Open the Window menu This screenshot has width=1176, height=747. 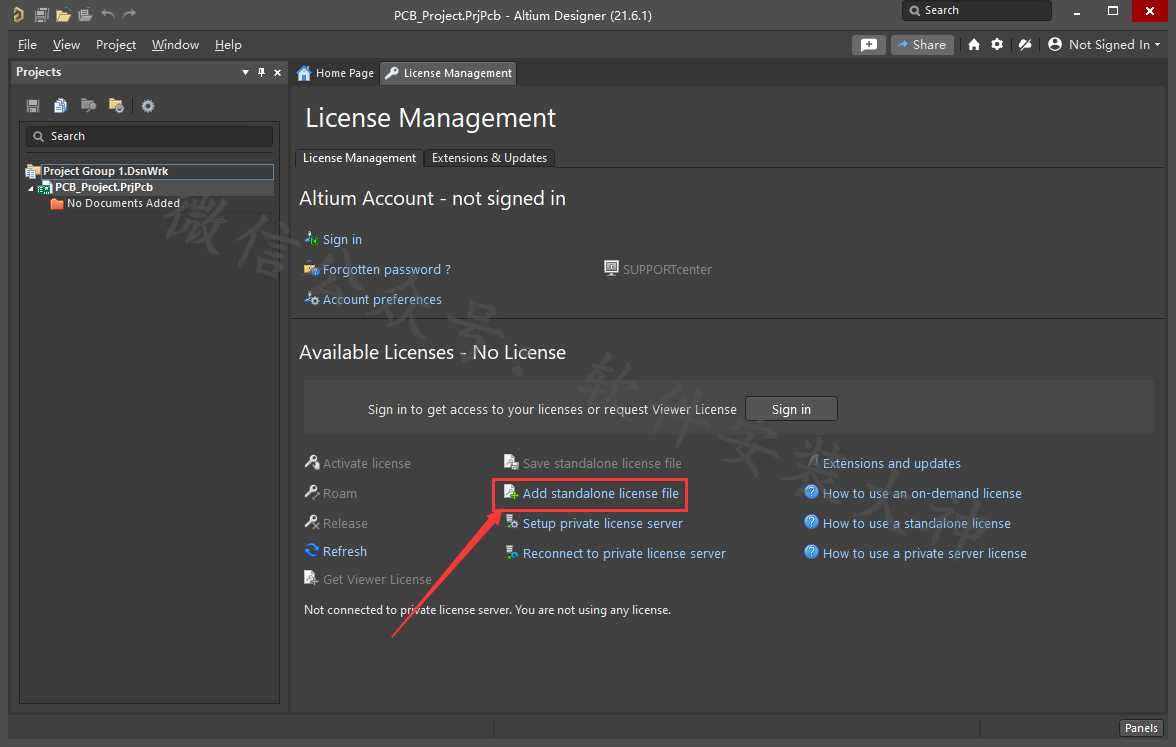[175, 45]
